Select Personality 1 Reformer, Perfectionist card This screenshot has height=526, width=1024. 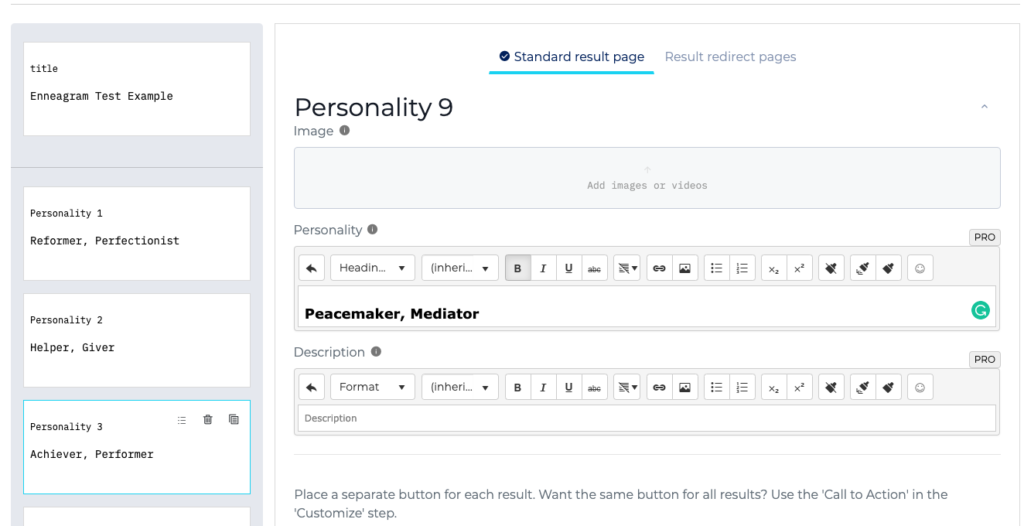tap(136, 233)
